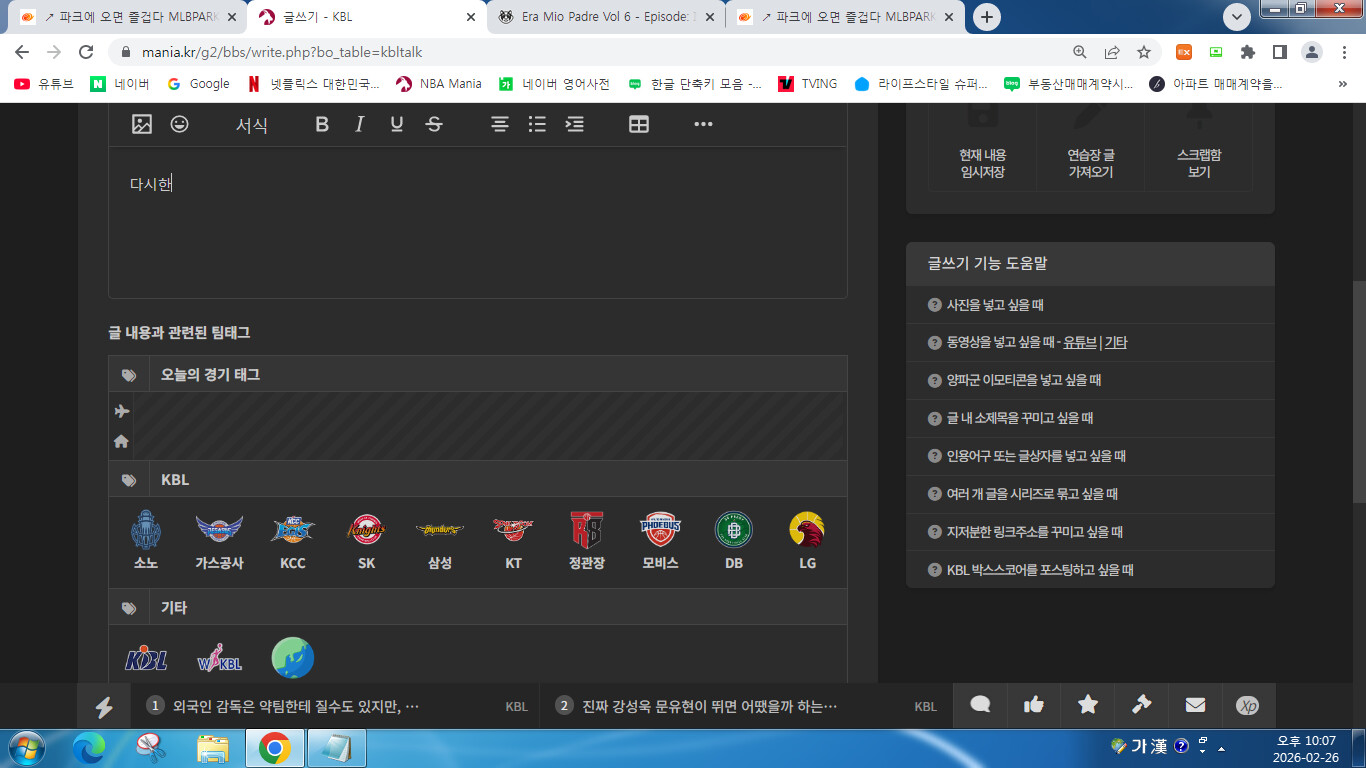Open help for 양파군 이모티콘을 넣고 싶을 때

[1024, 381]
